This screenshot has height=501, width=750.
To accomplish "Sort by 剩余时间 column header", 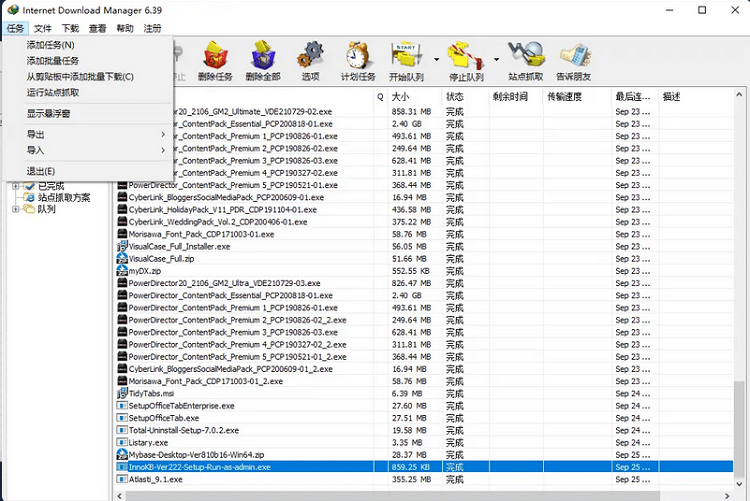I will click(x=516, y=97).
